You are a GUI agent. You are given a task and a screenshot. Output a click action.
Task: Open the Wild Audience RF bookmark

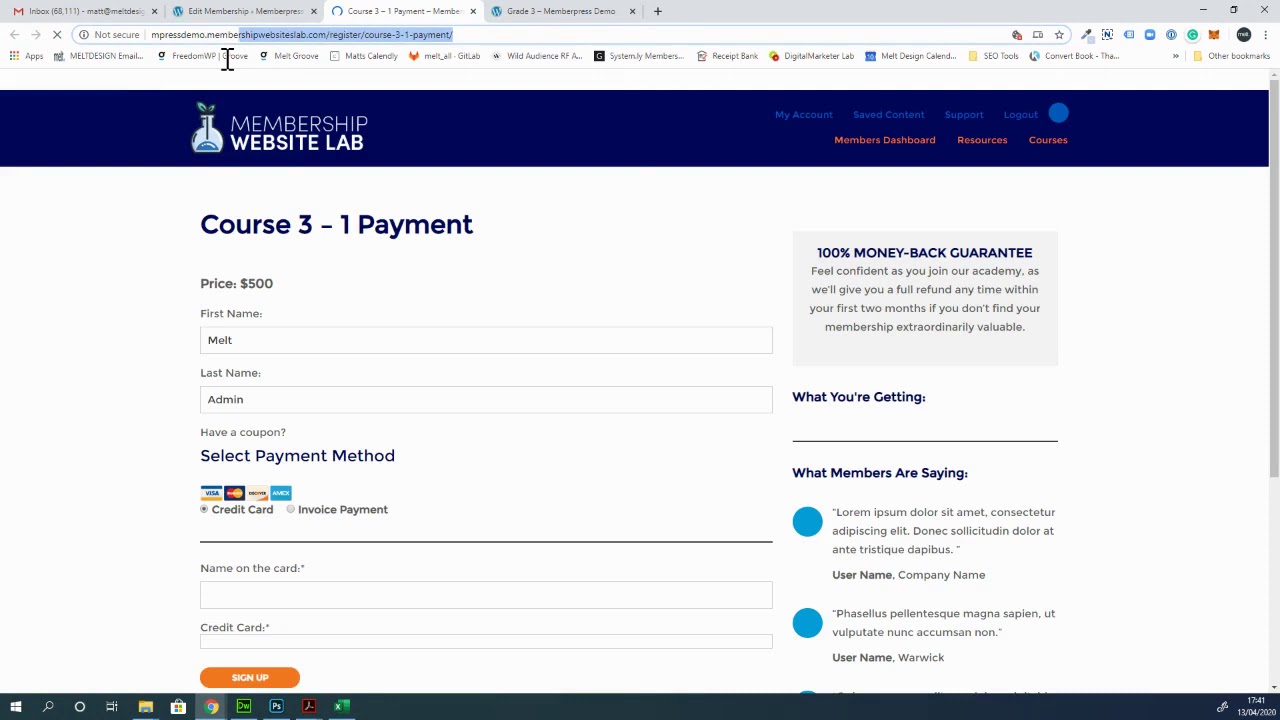click(x=537, y=56)
